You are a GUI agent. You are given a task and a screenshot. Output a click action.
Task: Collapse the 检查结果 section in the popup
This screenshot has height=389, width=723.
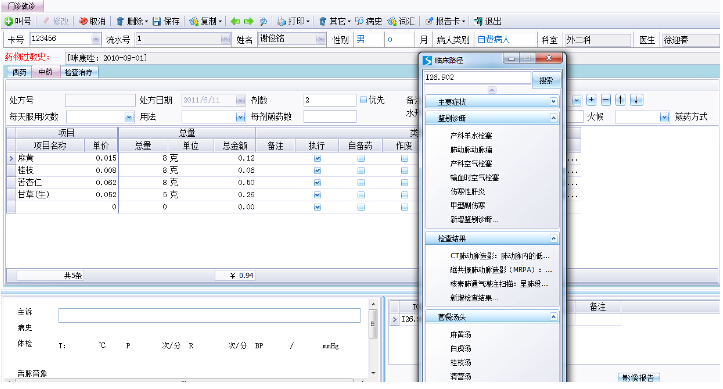coord(553,238)
